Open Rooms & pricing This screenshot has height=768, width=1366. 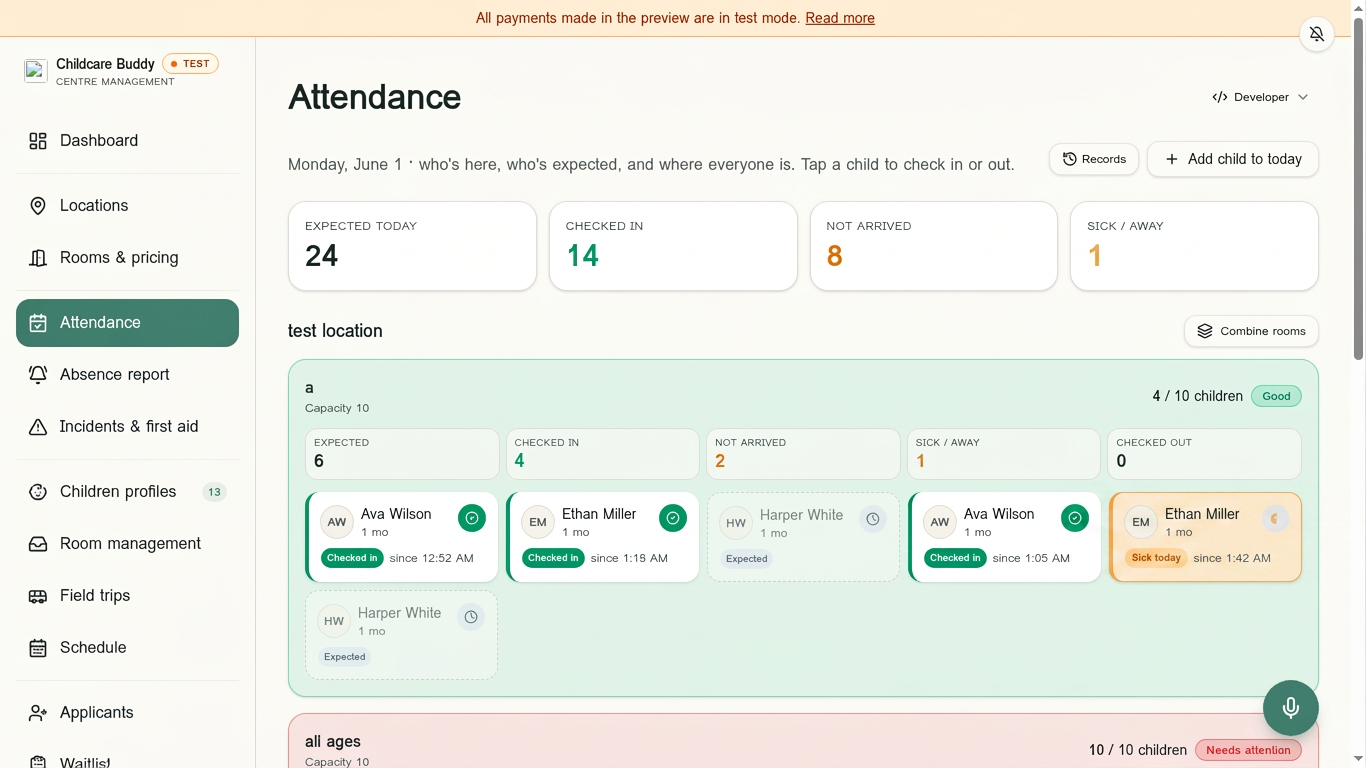point(127,258)
